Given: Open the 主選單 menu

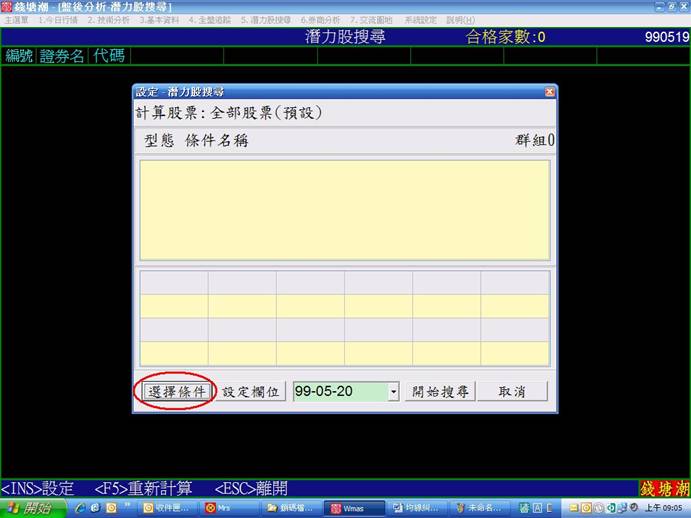Looking at the screenshot, I should 16,20.
